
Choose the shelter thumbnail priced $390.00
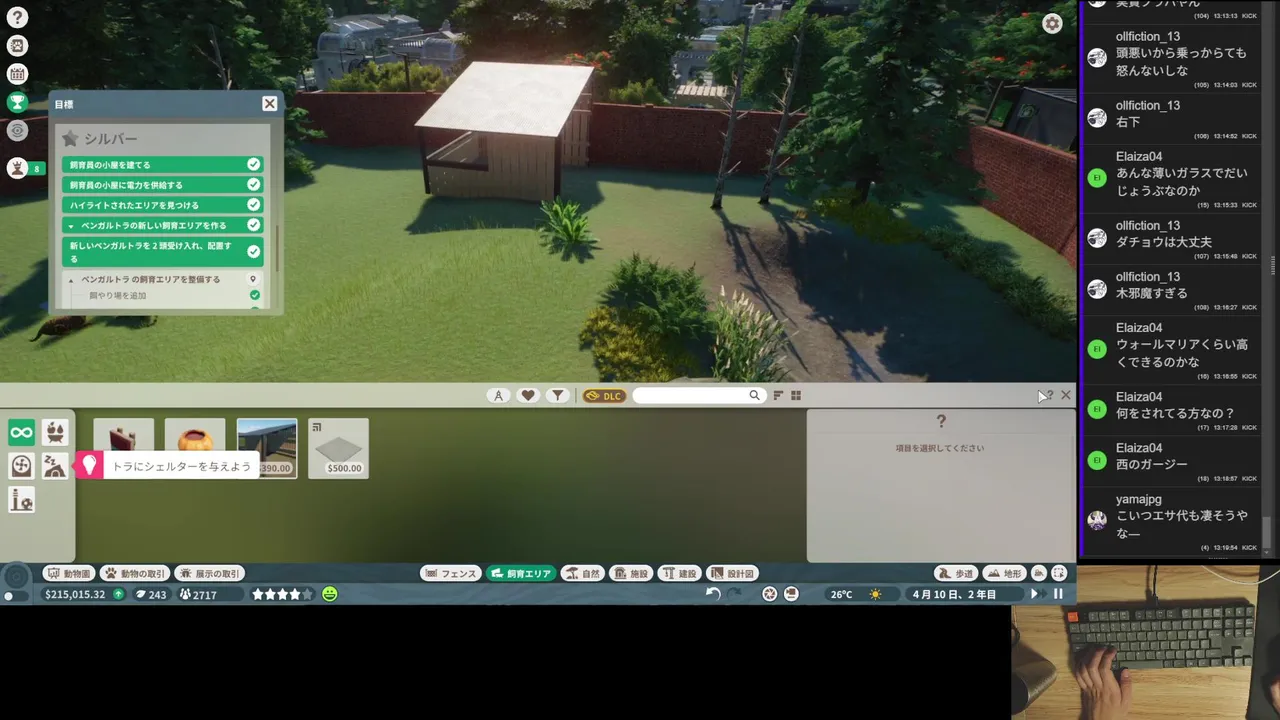tap(267, 448)
